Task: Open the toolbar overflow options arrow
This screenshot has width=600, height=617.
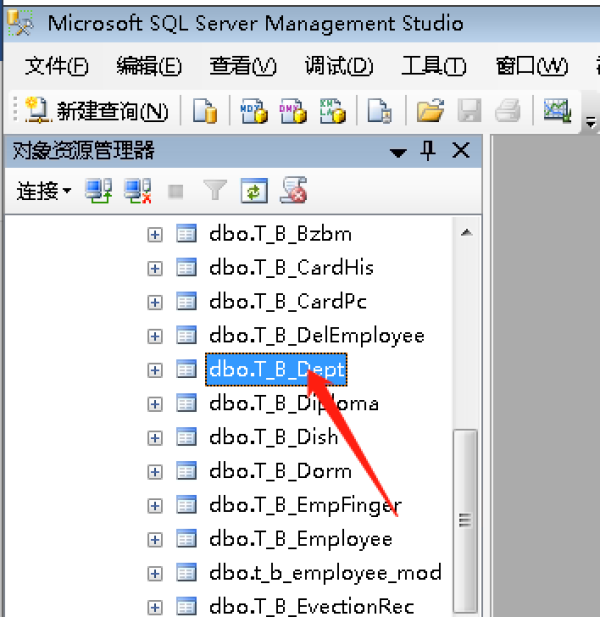Action: tap(590, 123)
